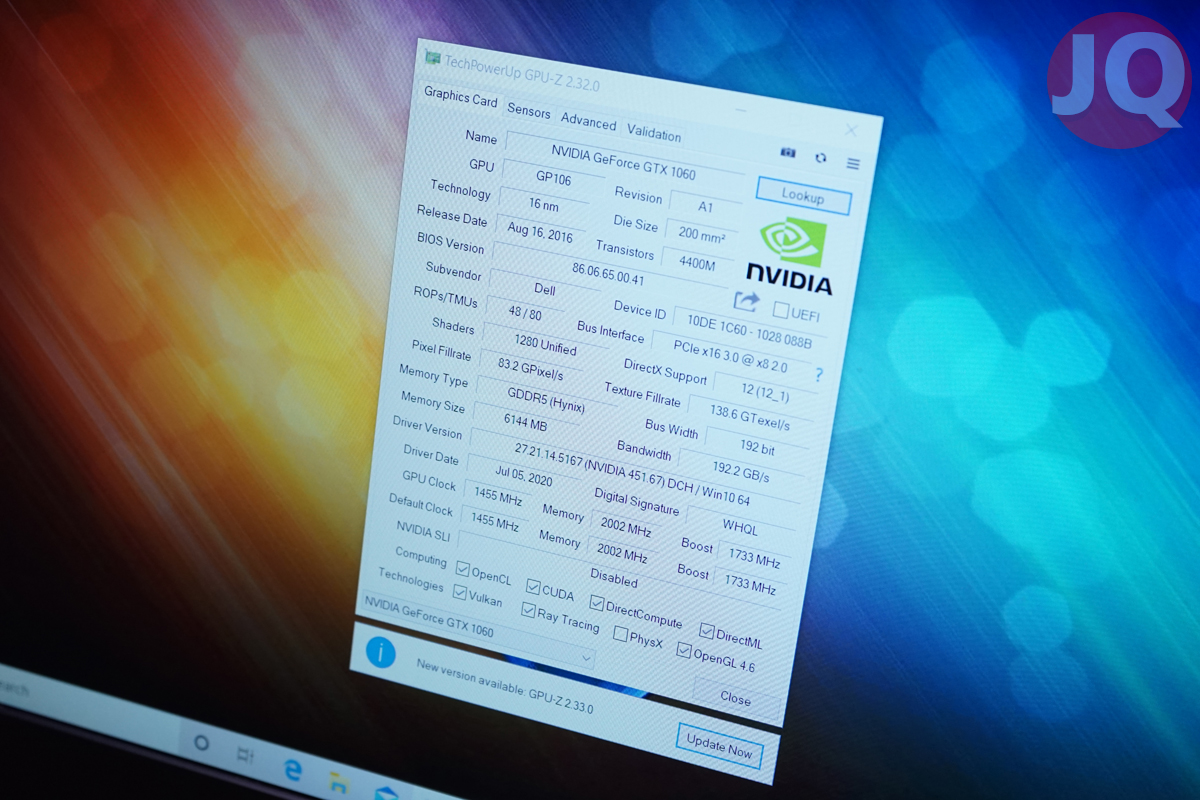Click the Revision value A1

[706, 207]
